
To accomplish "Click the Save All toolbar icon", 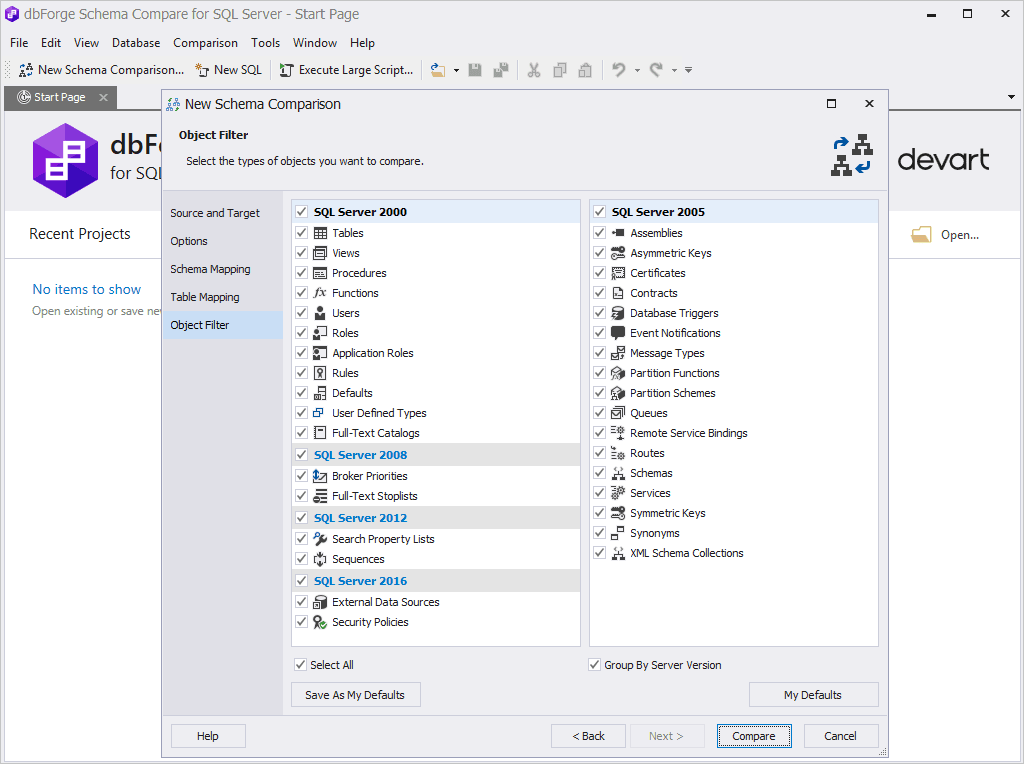I will click(501, 70).
